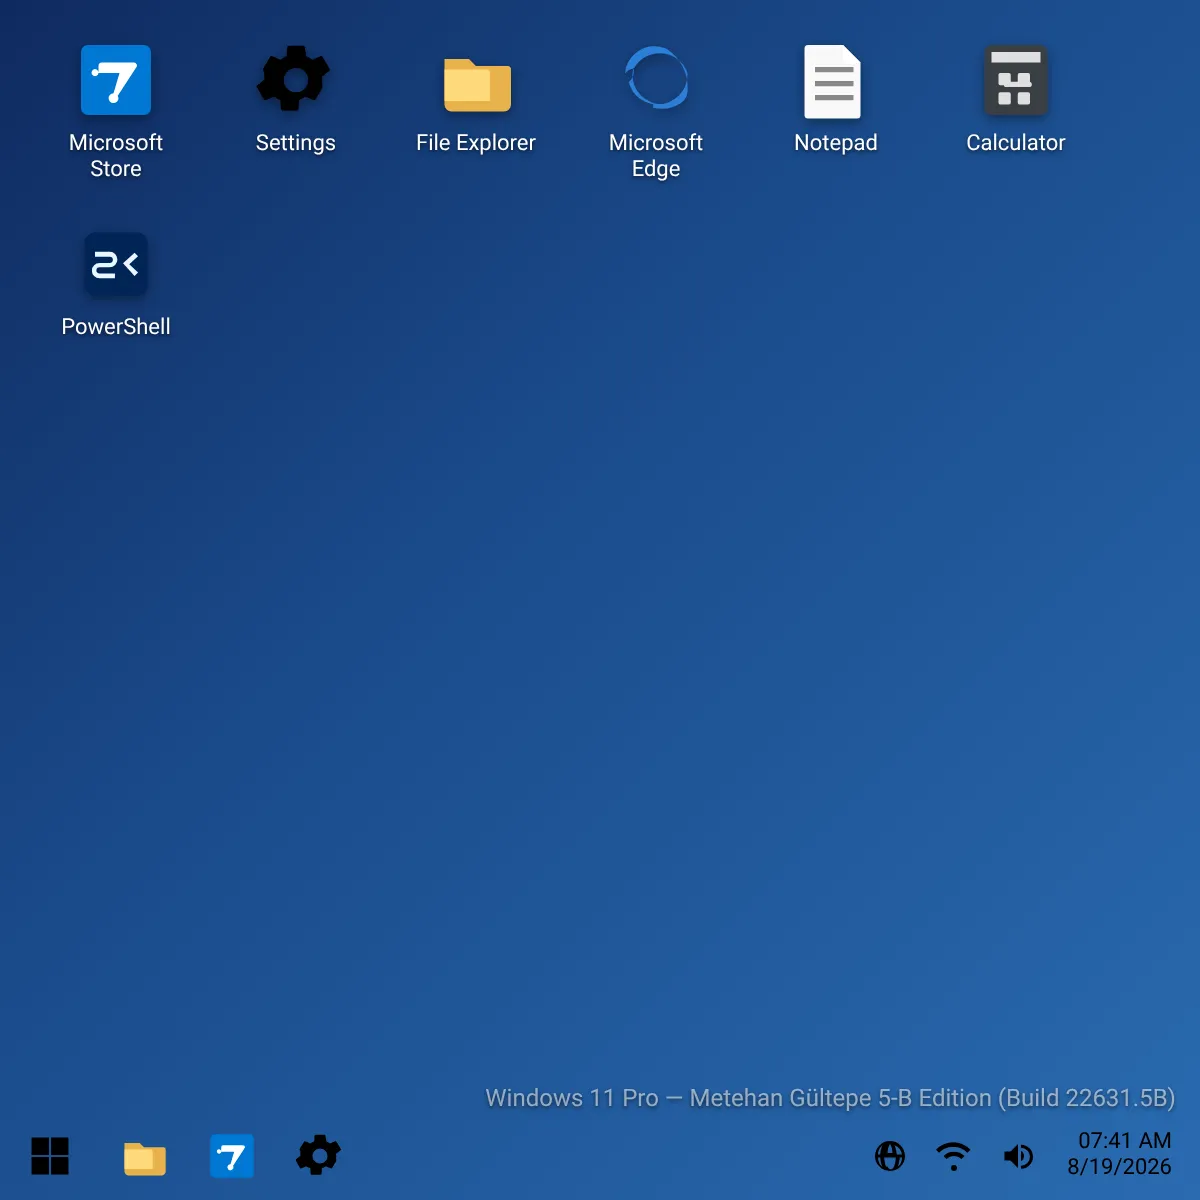Open Settings gear in taskbar
Screen dimensions: 1200x1200
(x=319, y=1155)
